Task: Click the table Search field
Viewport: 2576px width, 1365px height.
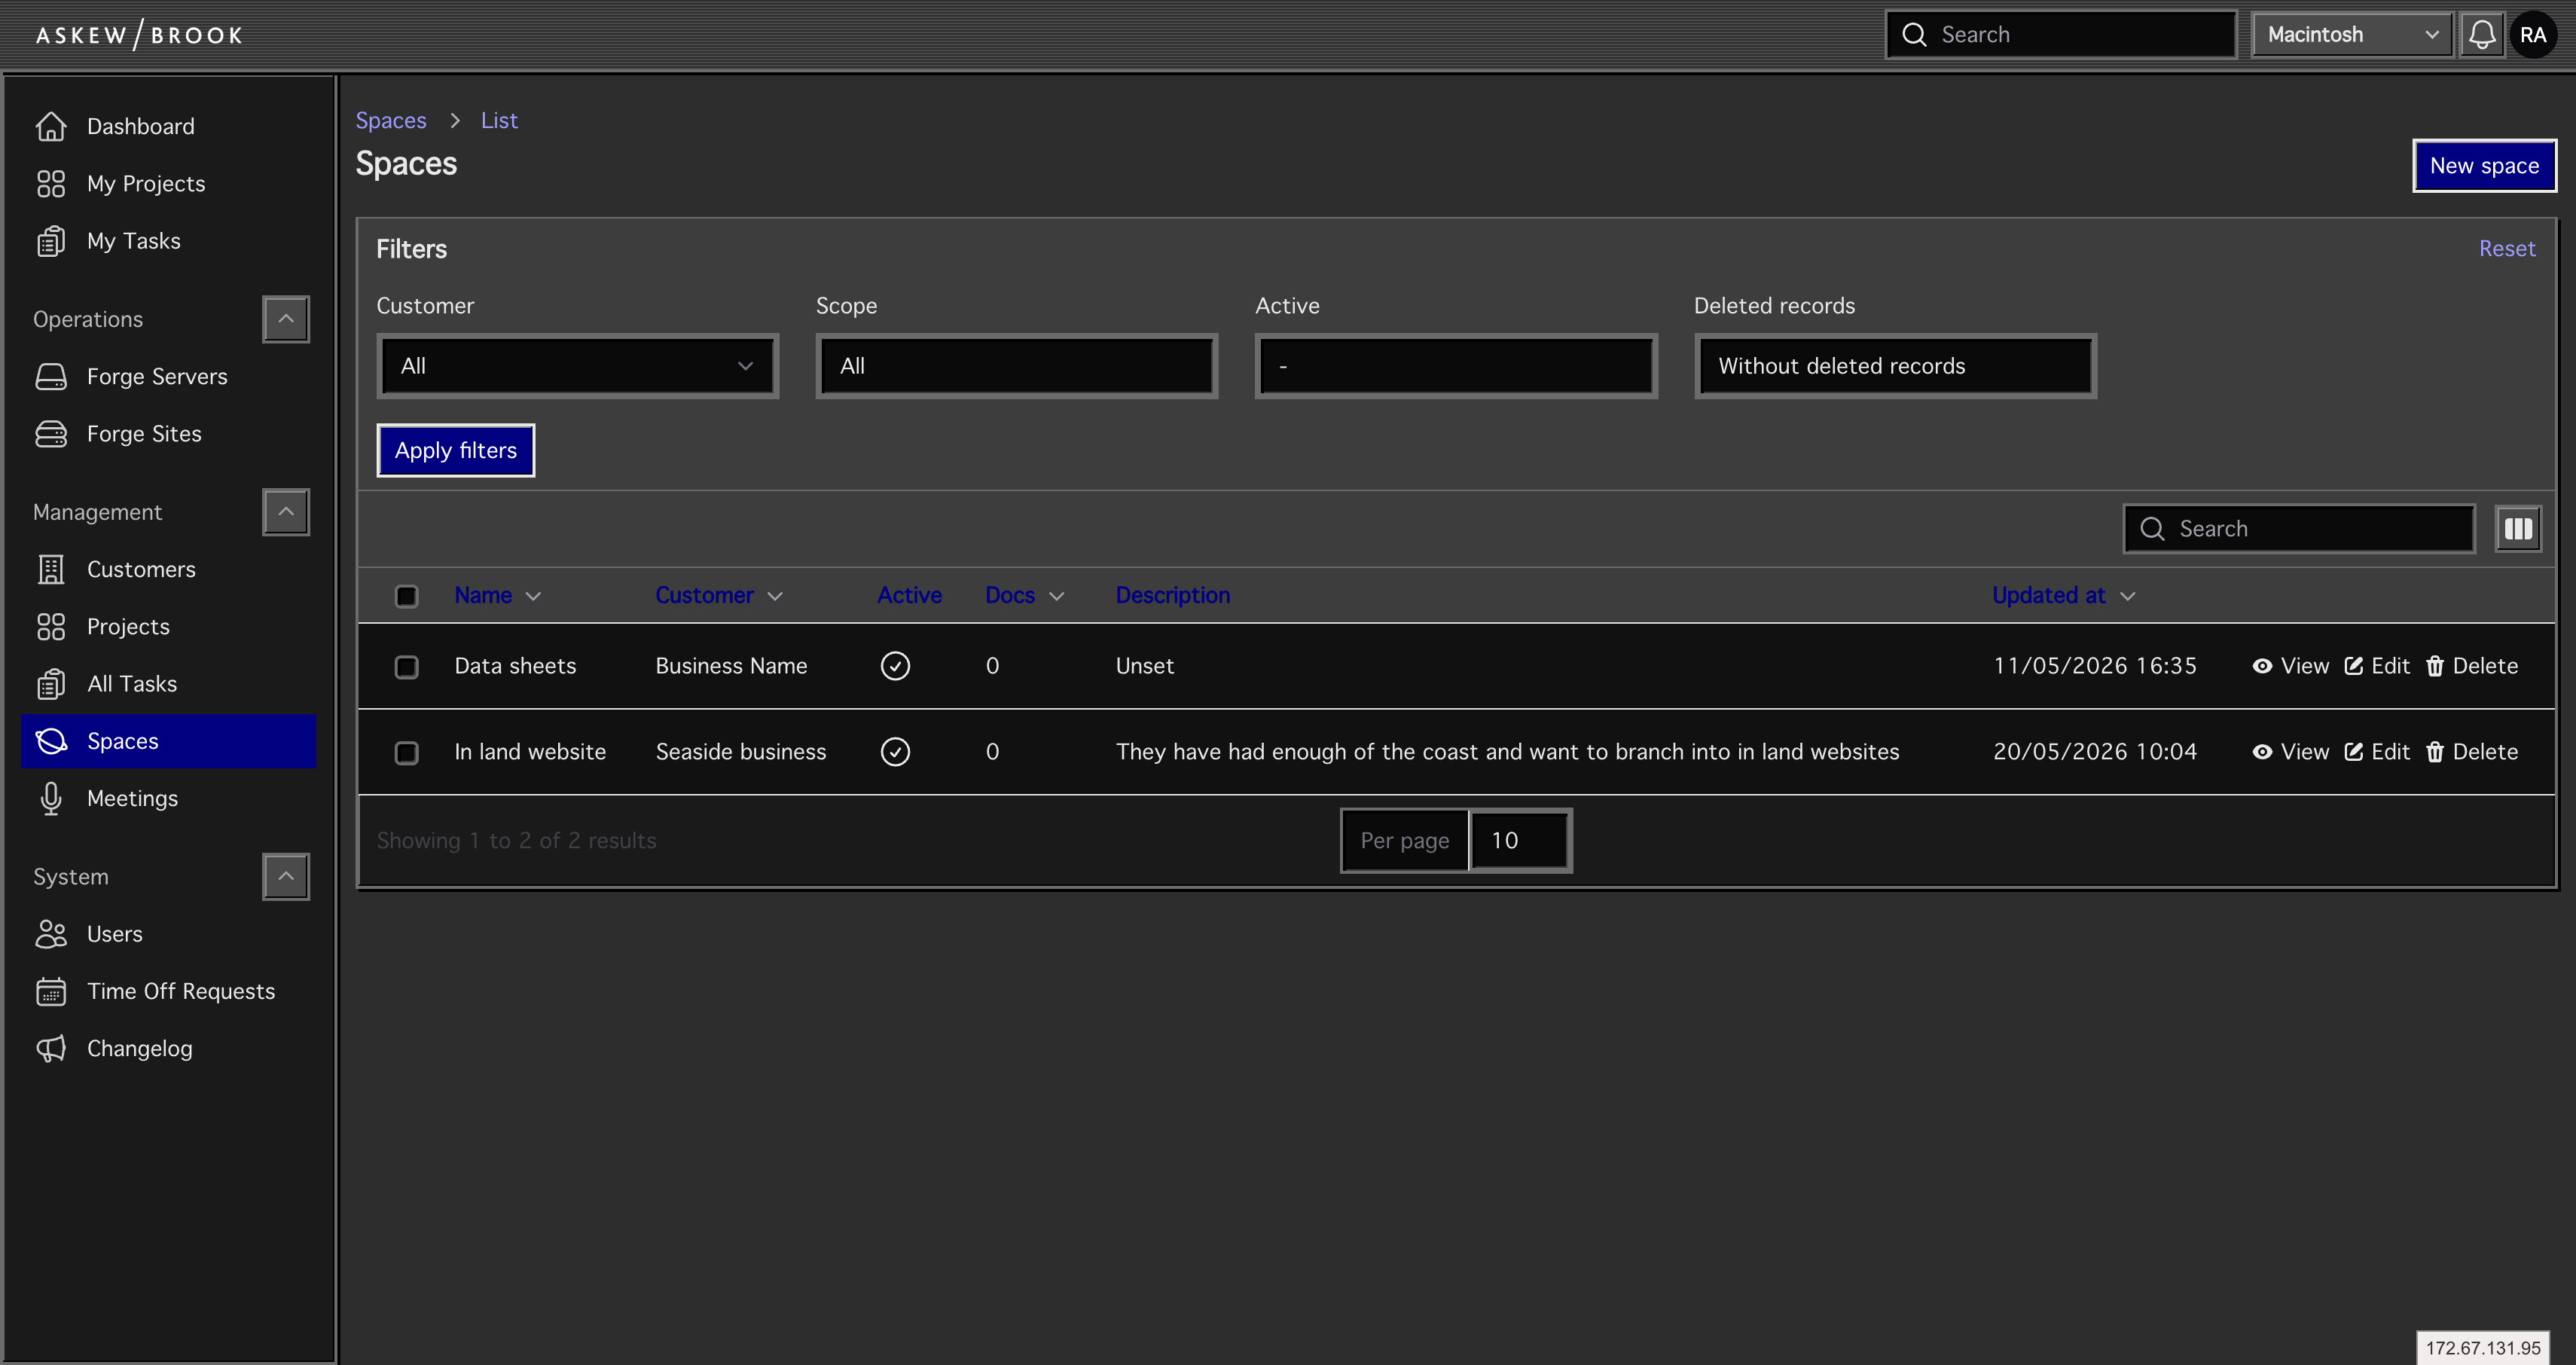Action: tap(2298, 529)
